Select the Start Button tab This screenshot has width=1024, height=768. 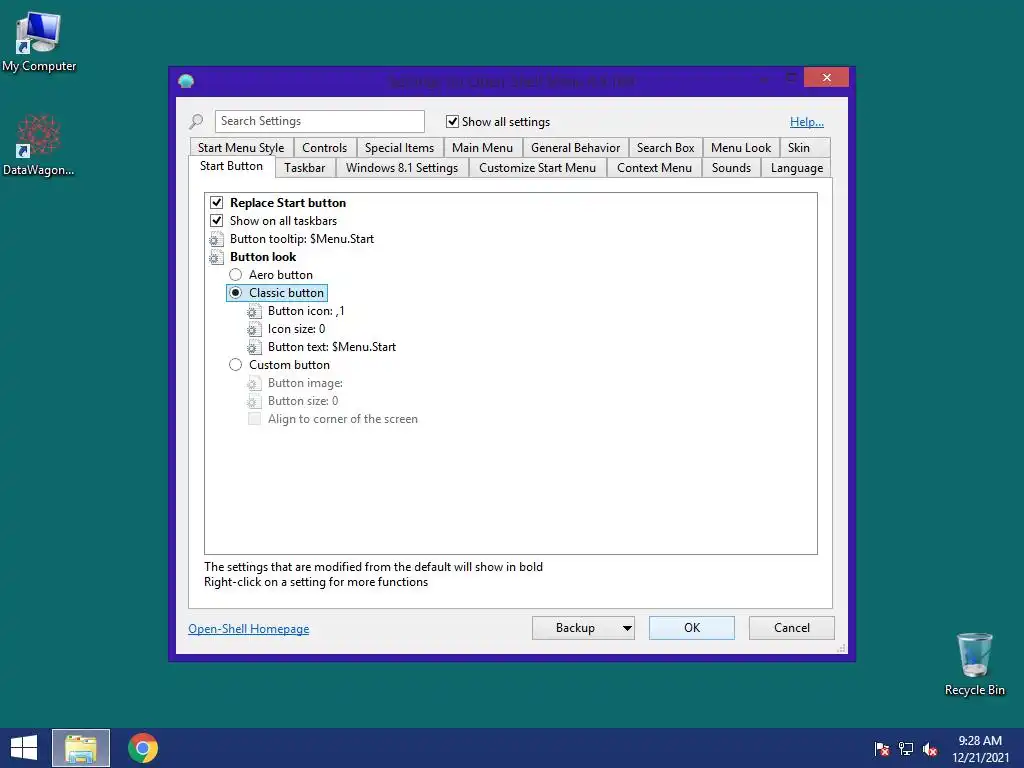pos(231,166)
